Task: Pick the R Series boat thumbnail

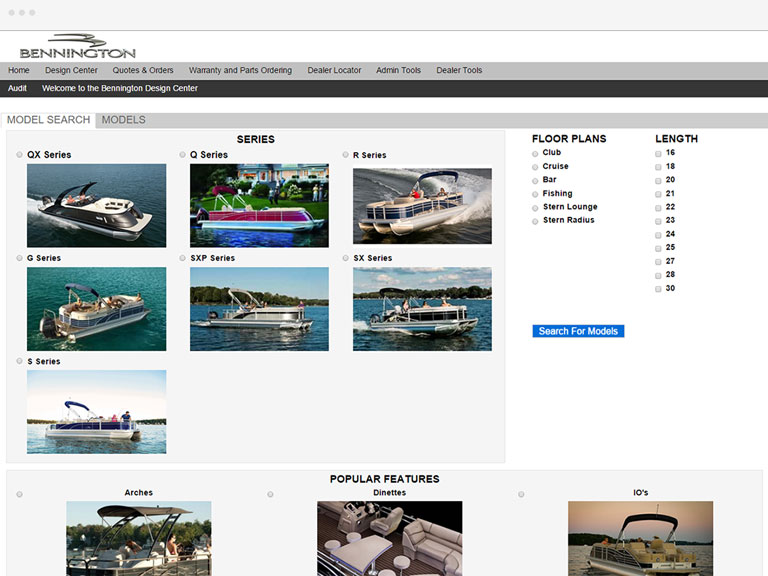Action: pos(422,205)
